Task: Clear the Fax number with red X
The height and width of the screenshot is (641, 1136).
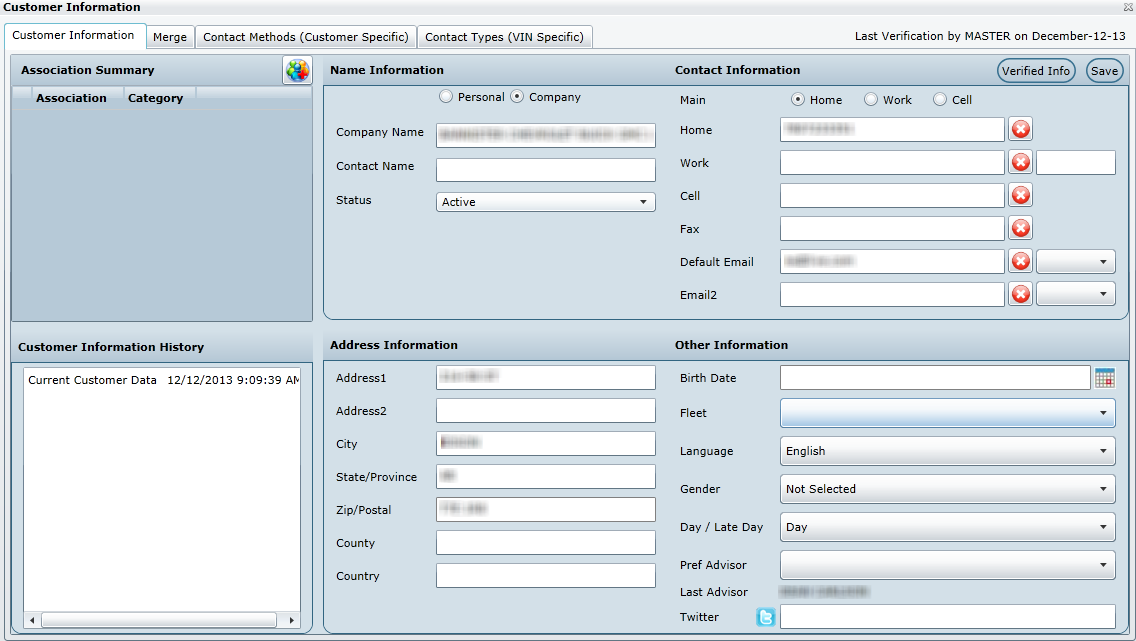Action: pos(1020,228)
